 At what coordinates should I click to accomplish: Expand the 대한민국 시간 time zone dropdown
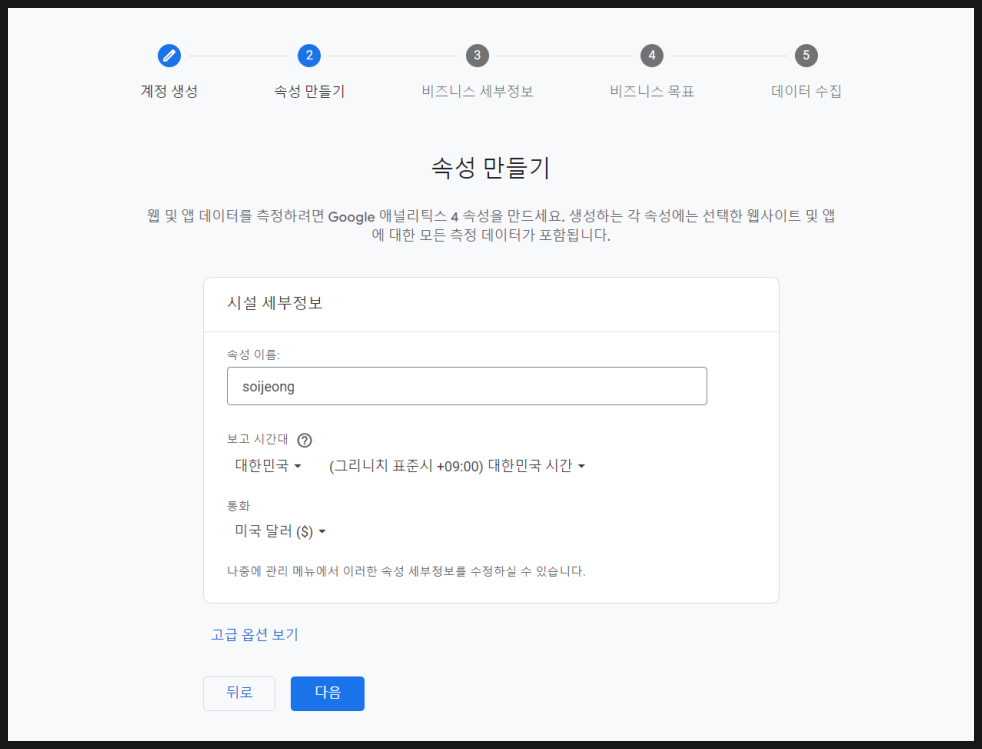pyautogui.click(x=457, y=466)
